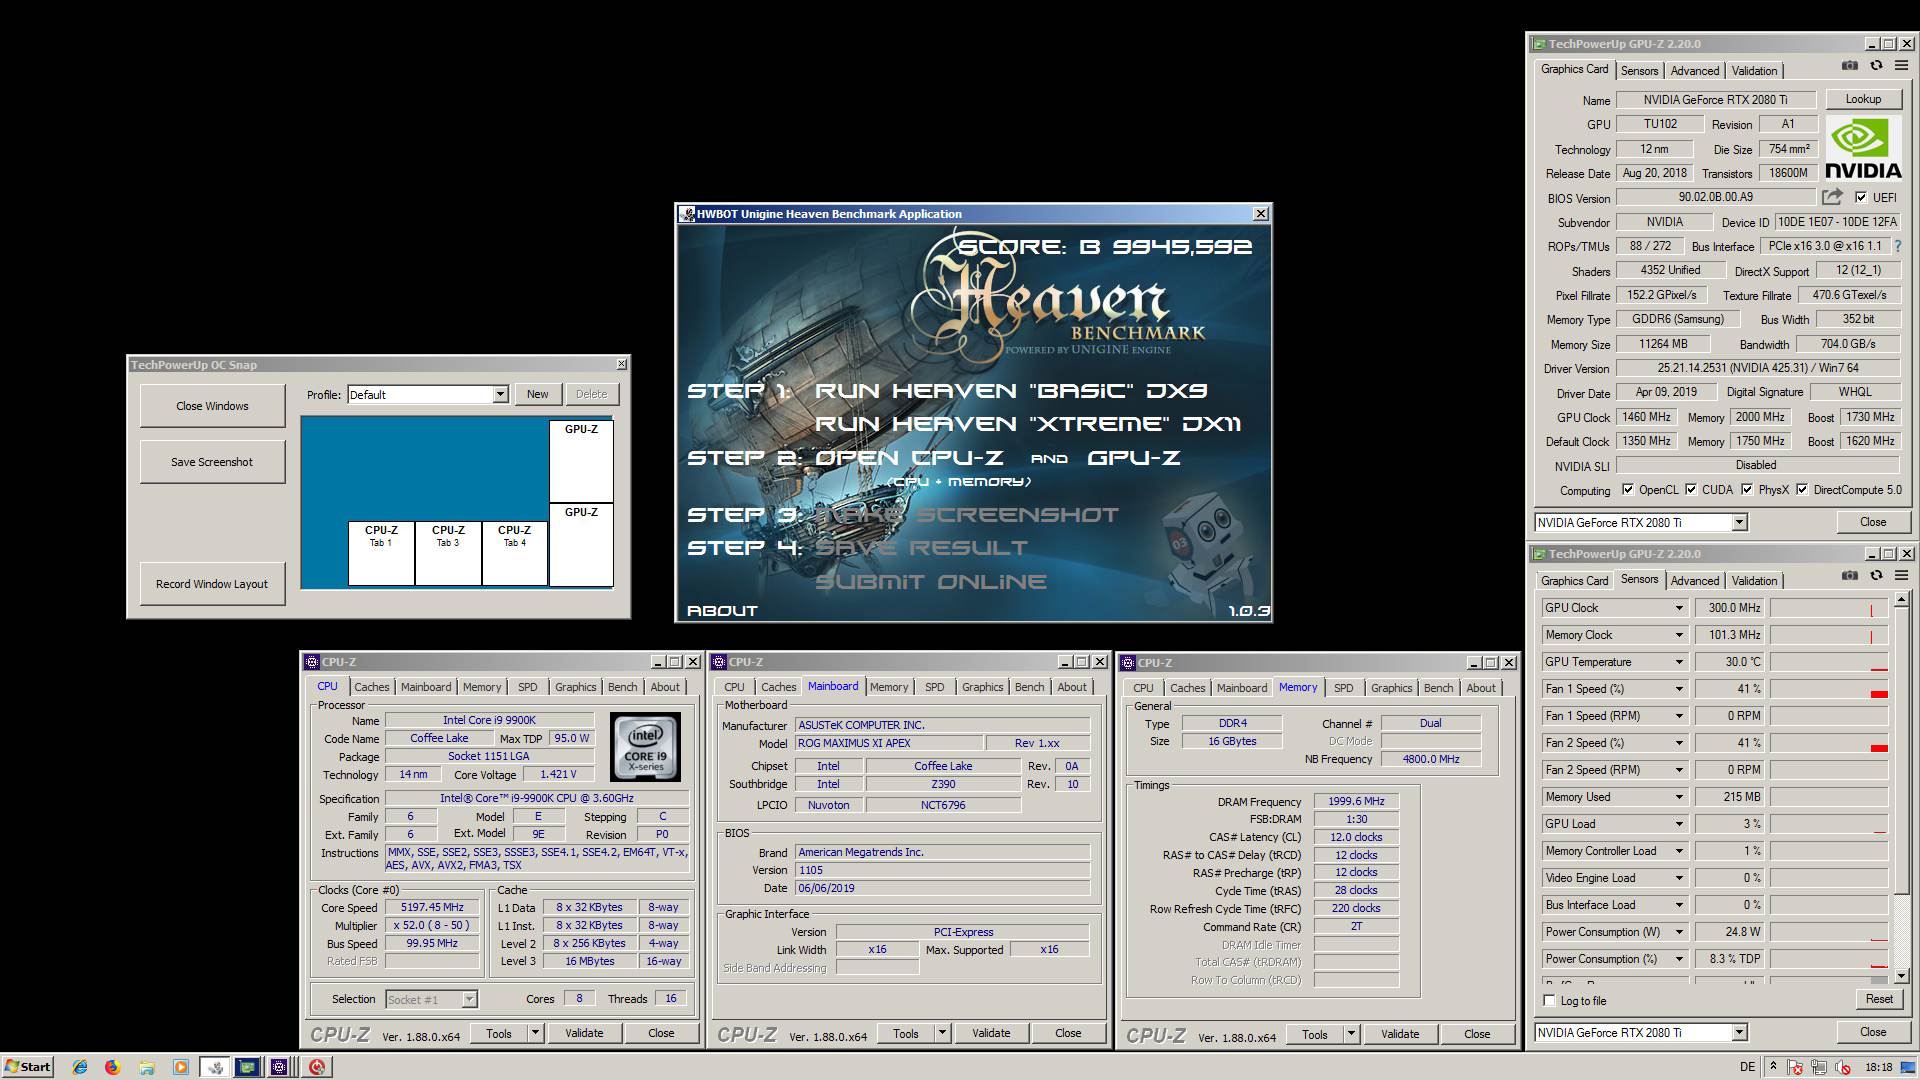Viewport: 1920px width, 1080px height.
Task: Click the refresh icon in the GPU-Z Sensors window
Action: point(1876,576)
